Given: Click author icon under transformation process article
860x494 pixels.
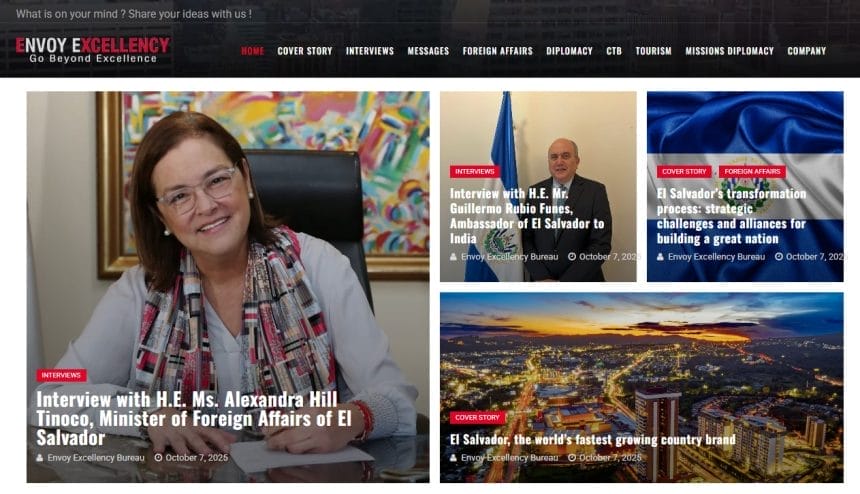Looking at the screenshot, I should (660, 257).
